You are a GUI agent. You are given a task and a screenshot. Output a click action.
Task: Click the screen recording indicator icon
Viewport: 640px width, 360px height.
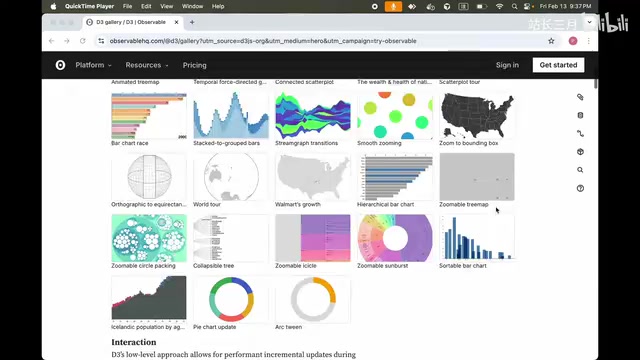click(x=375, y=6)
